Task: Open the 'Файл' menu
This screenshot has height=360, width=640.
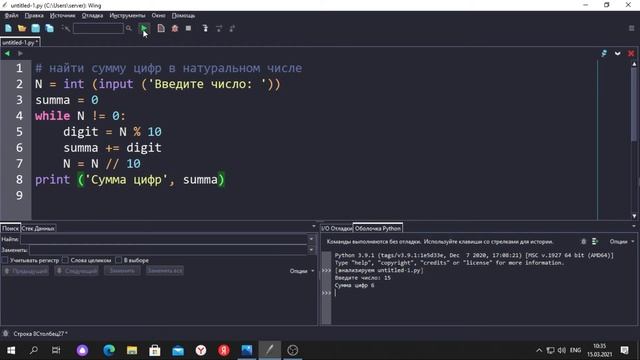Action: pos(11,16)
